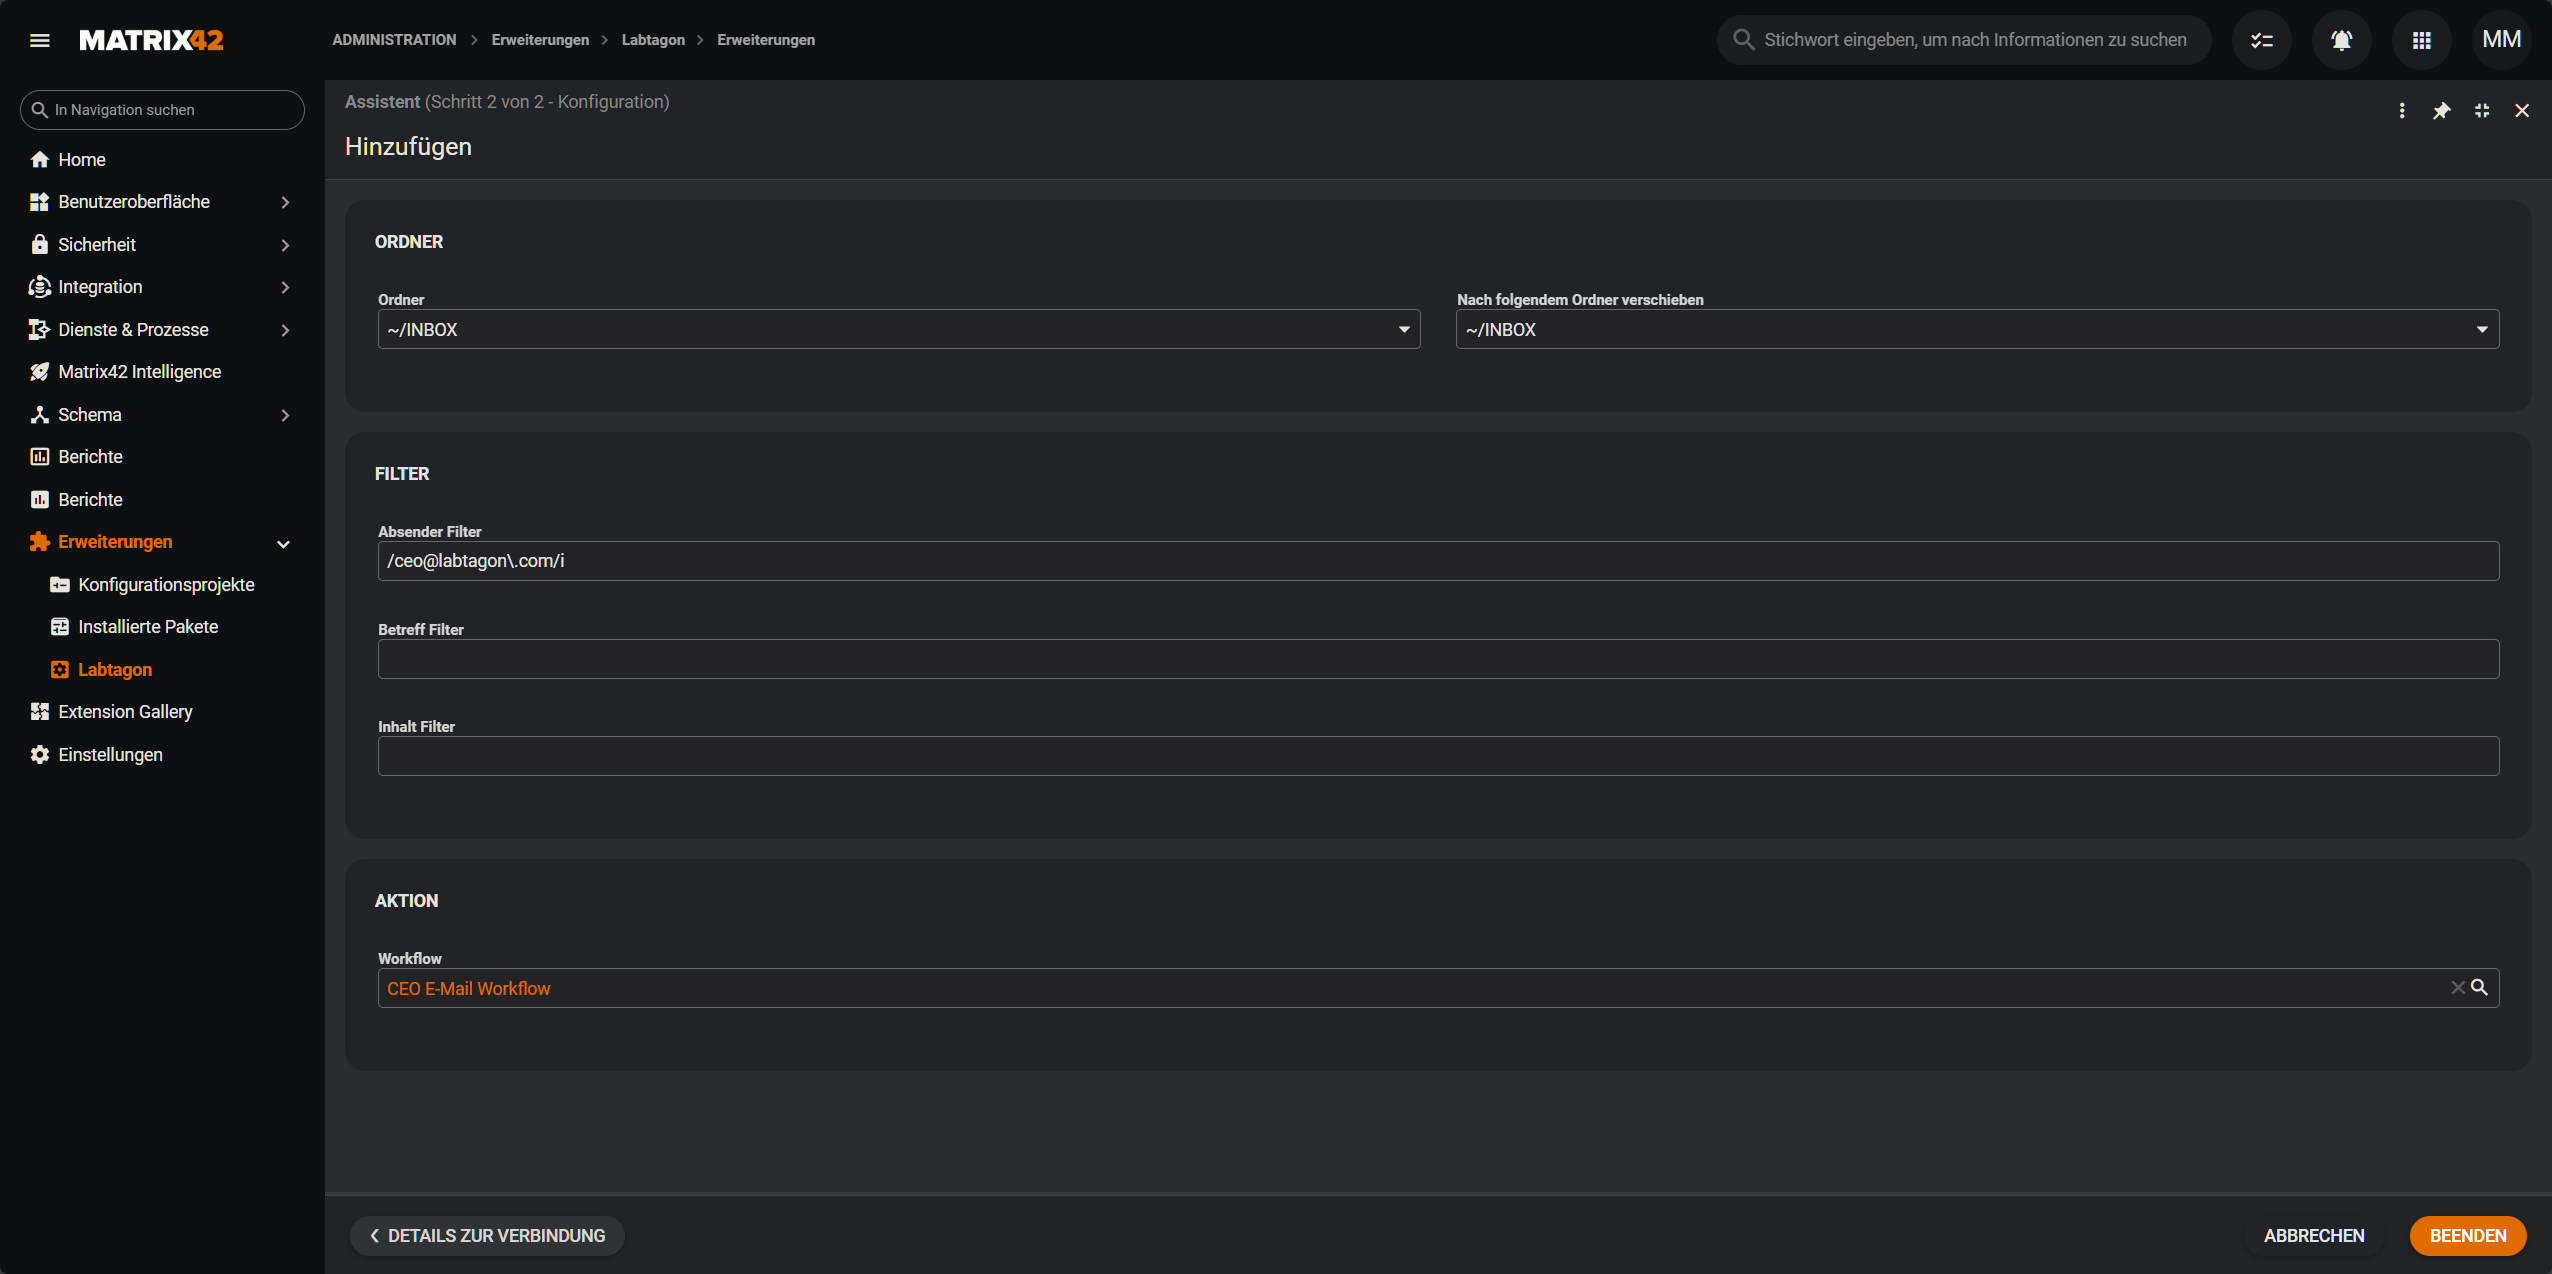Open the notifications bell icon

2341,40
